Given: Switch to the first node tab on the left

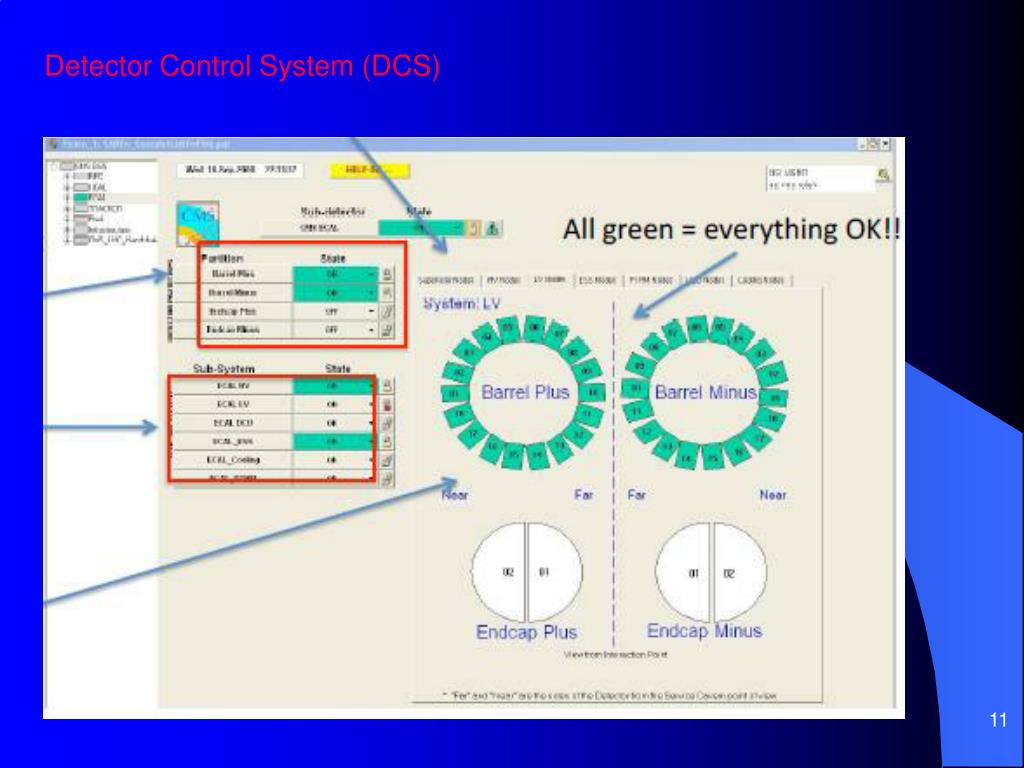Looking at the screenshot, I should pyautogui.click(x=446, y=280).
